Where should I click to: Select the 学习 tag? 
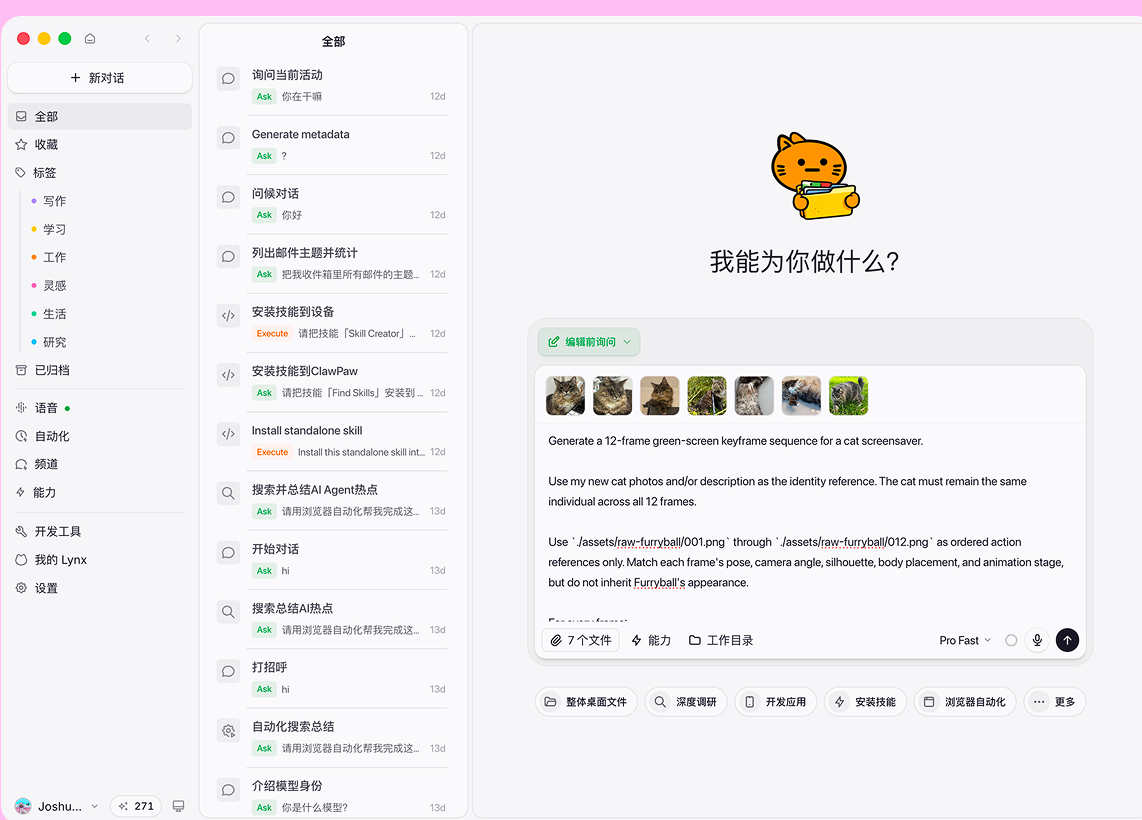tap(54, 229)
